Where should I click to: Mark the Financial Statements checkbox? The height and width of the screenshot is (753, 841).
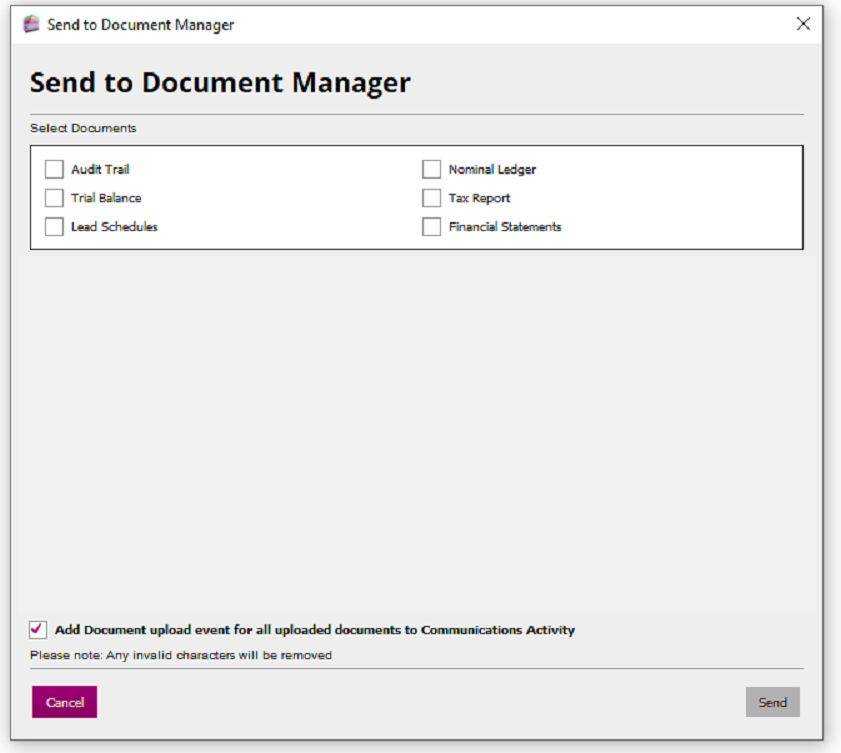[x=431, y=226]
